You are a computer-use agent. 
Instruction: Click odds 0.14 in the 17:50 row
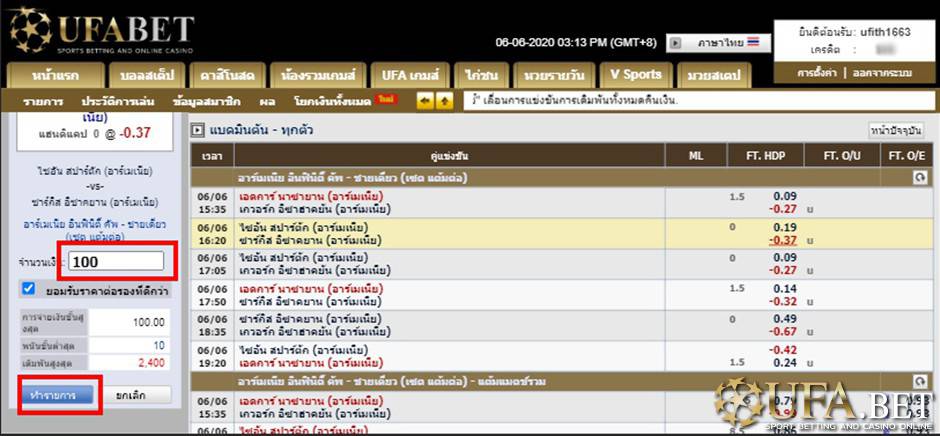pyautogui.click(x=785, y=288)
